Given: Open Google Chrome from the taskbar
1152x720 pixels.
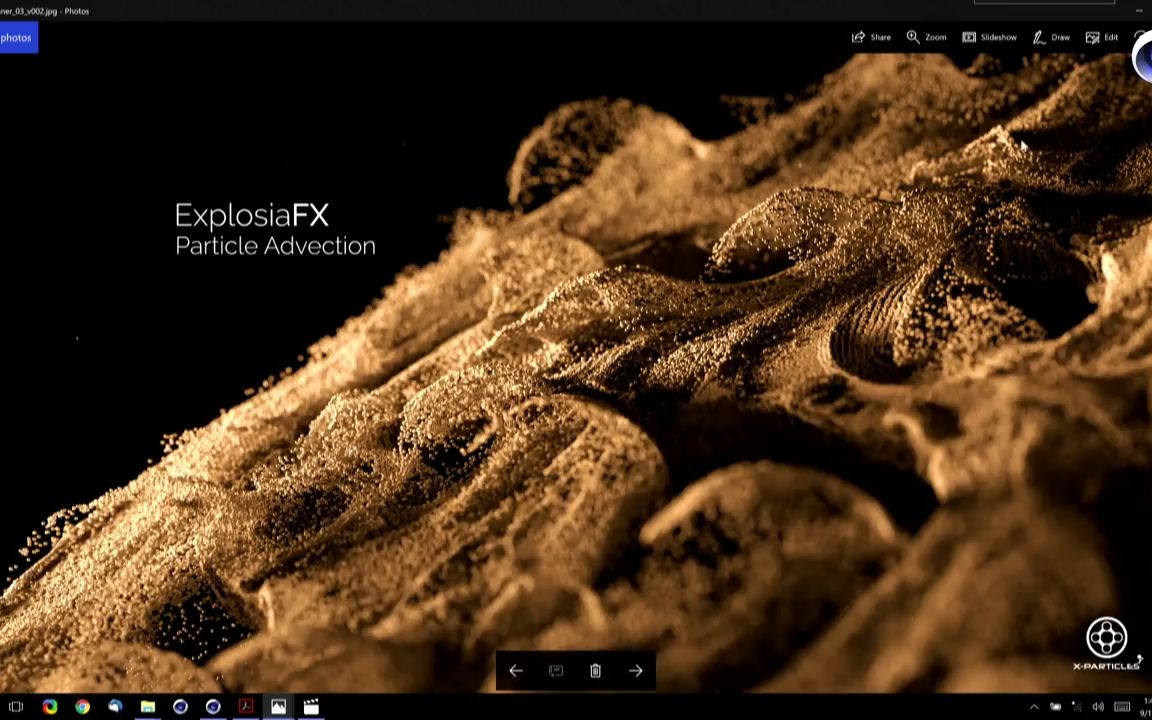Looking at the screenshot, I should 82,707.
